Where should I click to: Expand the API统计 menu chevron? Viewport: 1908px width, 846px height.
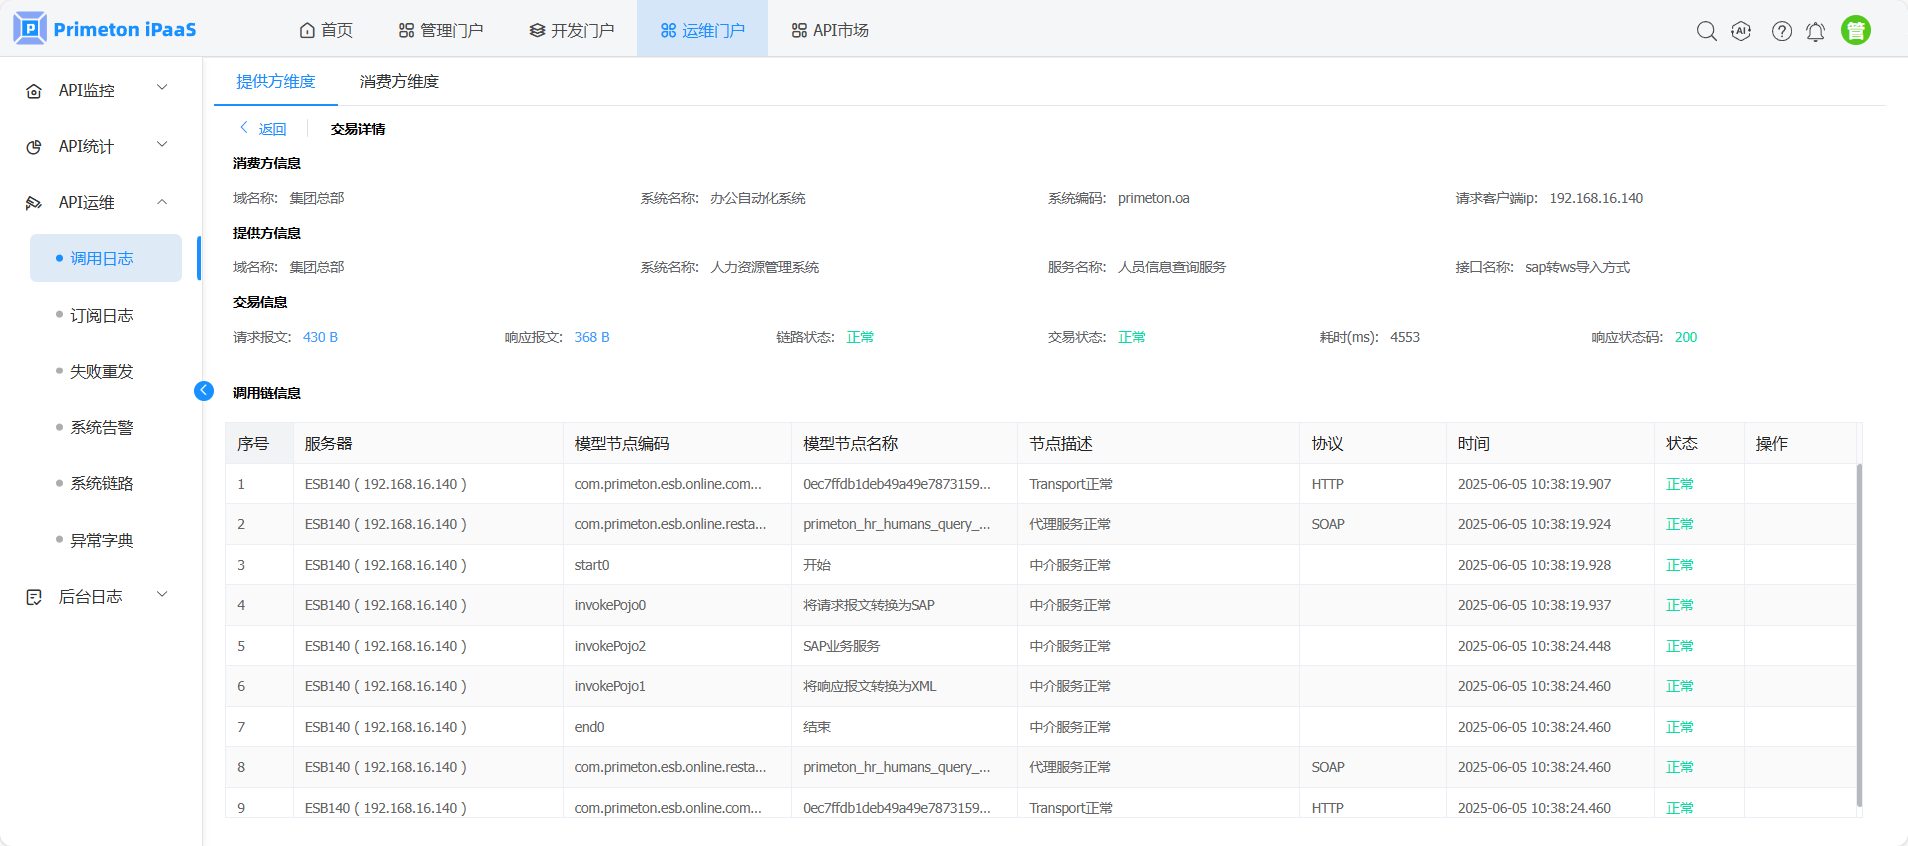(x=162, y=145)
